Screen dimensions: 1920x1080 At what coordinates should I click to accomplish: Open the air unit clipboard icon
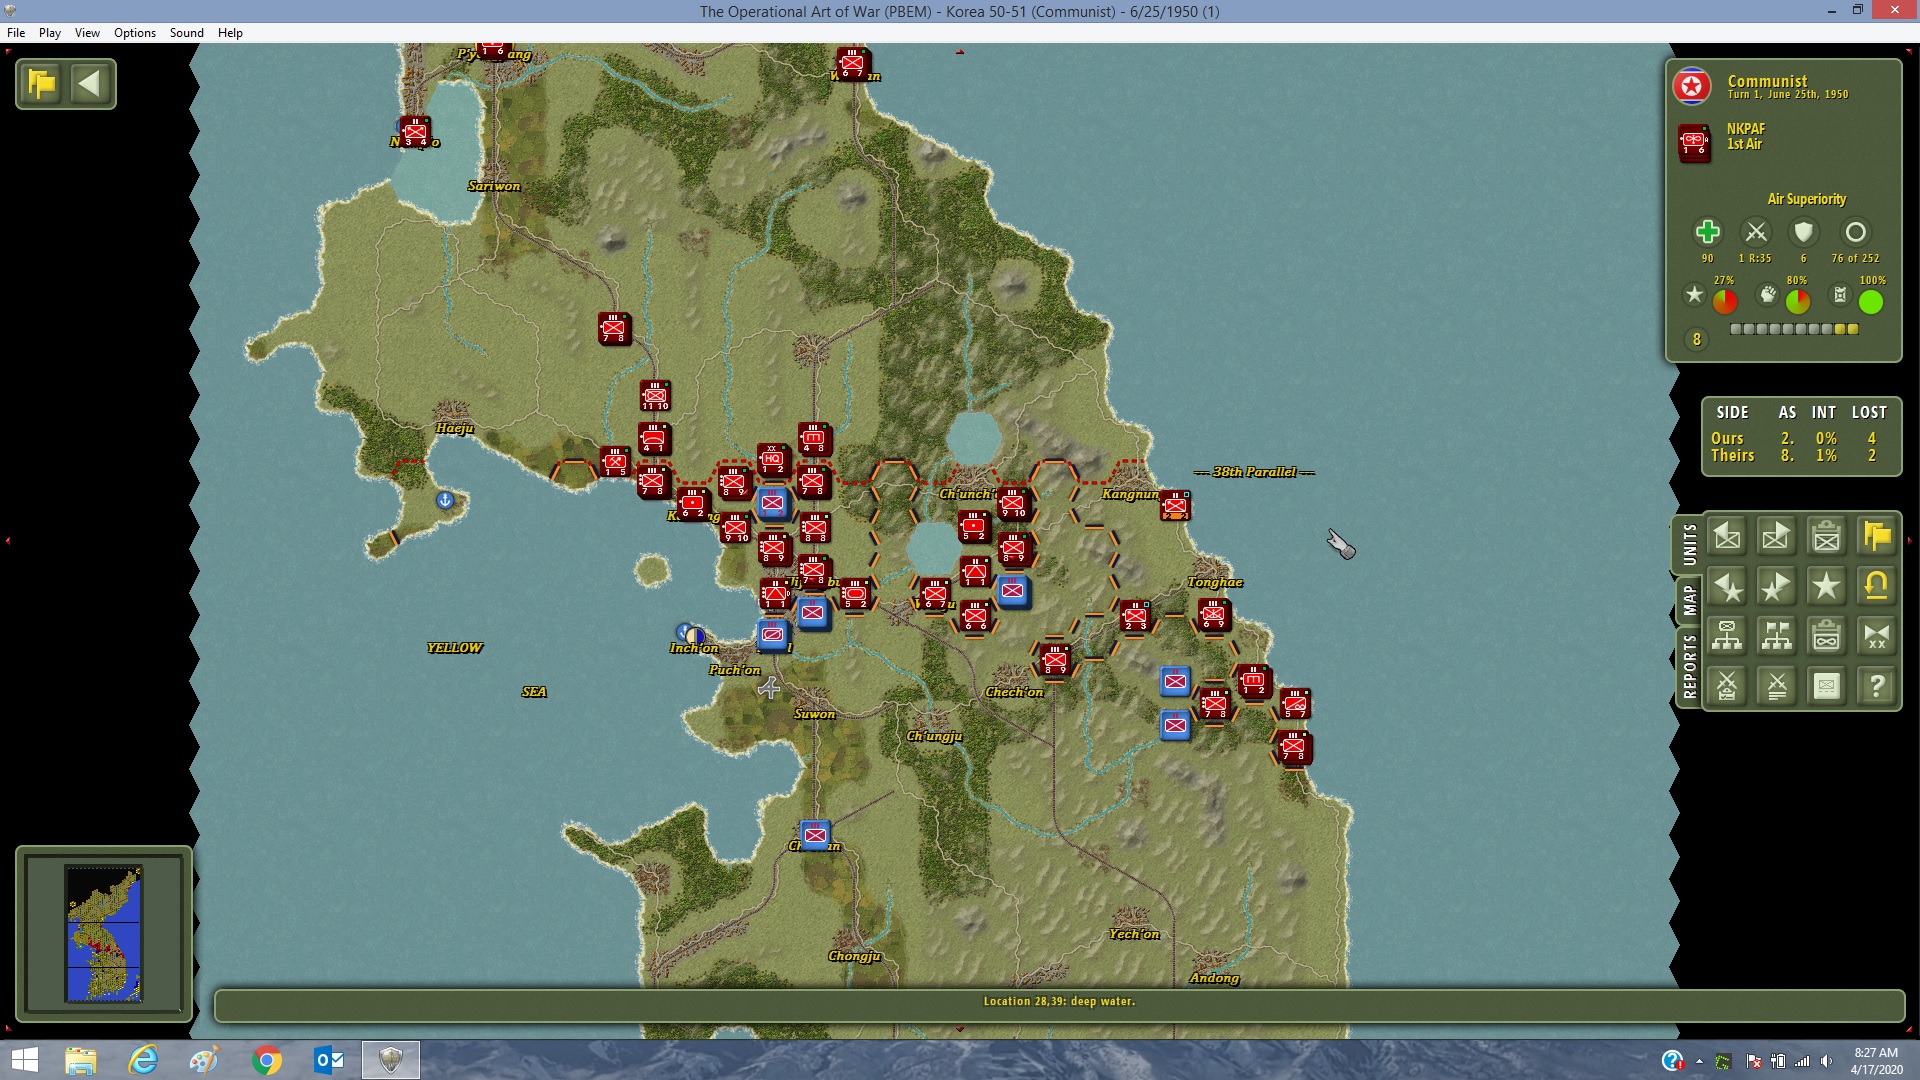(x=1826, y=636)
